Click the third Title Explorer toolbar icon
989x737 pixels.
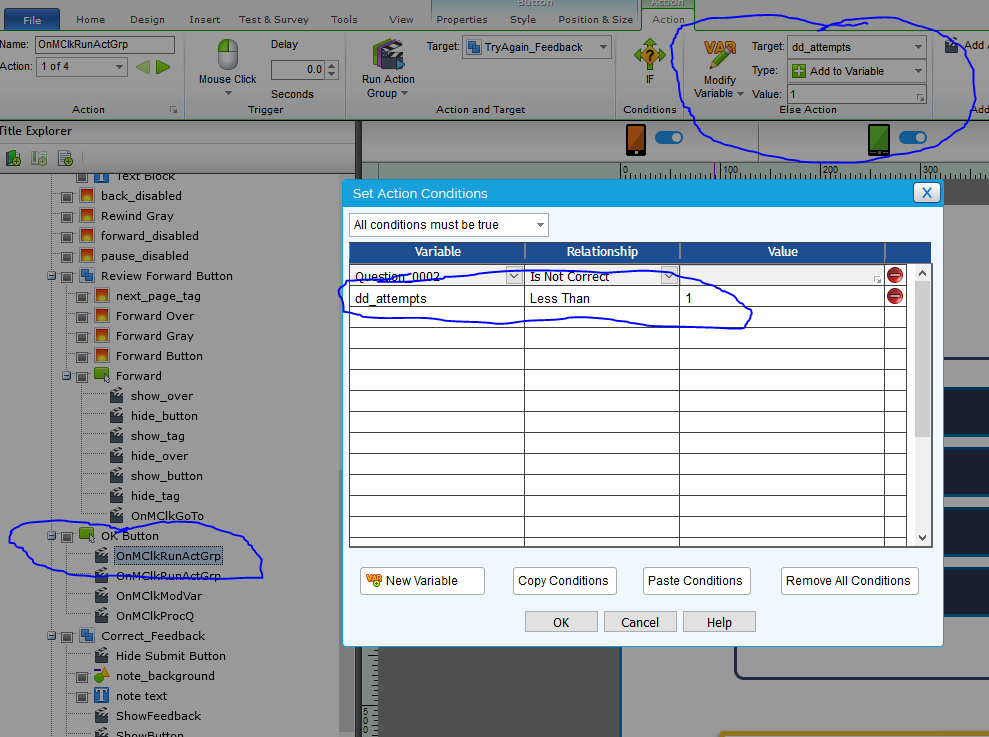coord(65,158)
